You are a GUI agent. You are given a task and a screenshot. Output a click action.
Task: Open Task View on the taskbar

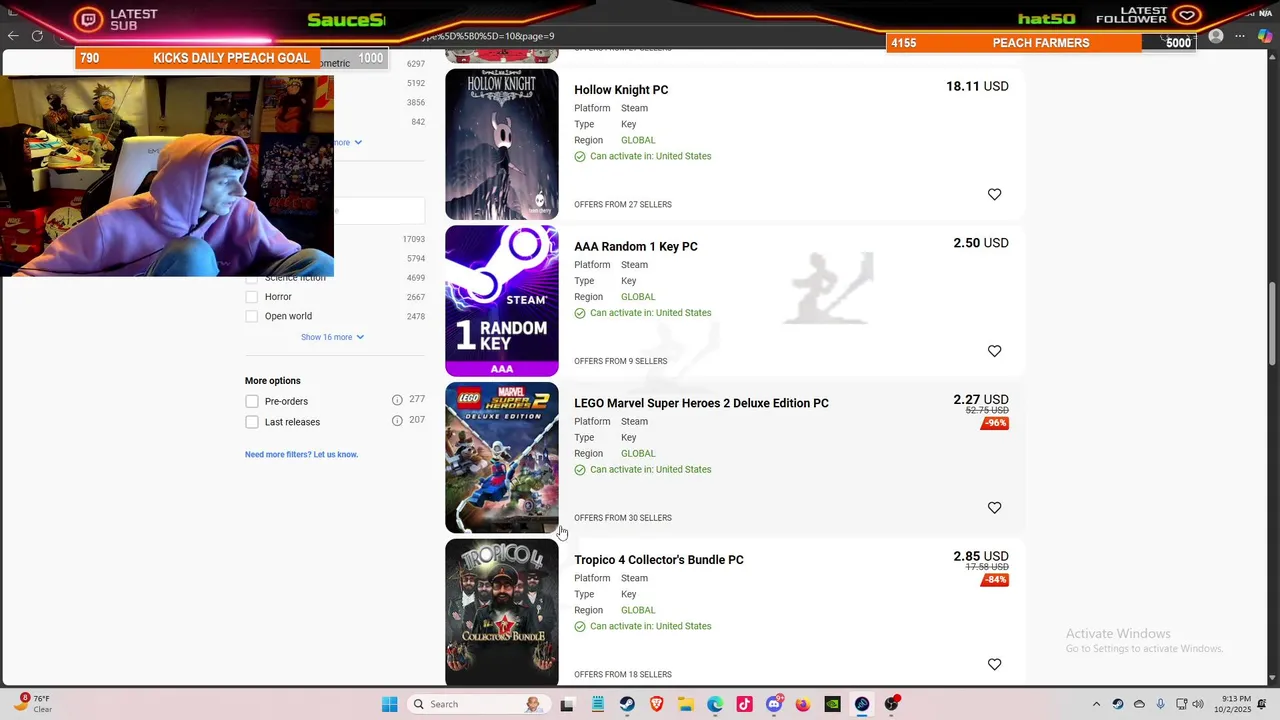tap(567, 704)
